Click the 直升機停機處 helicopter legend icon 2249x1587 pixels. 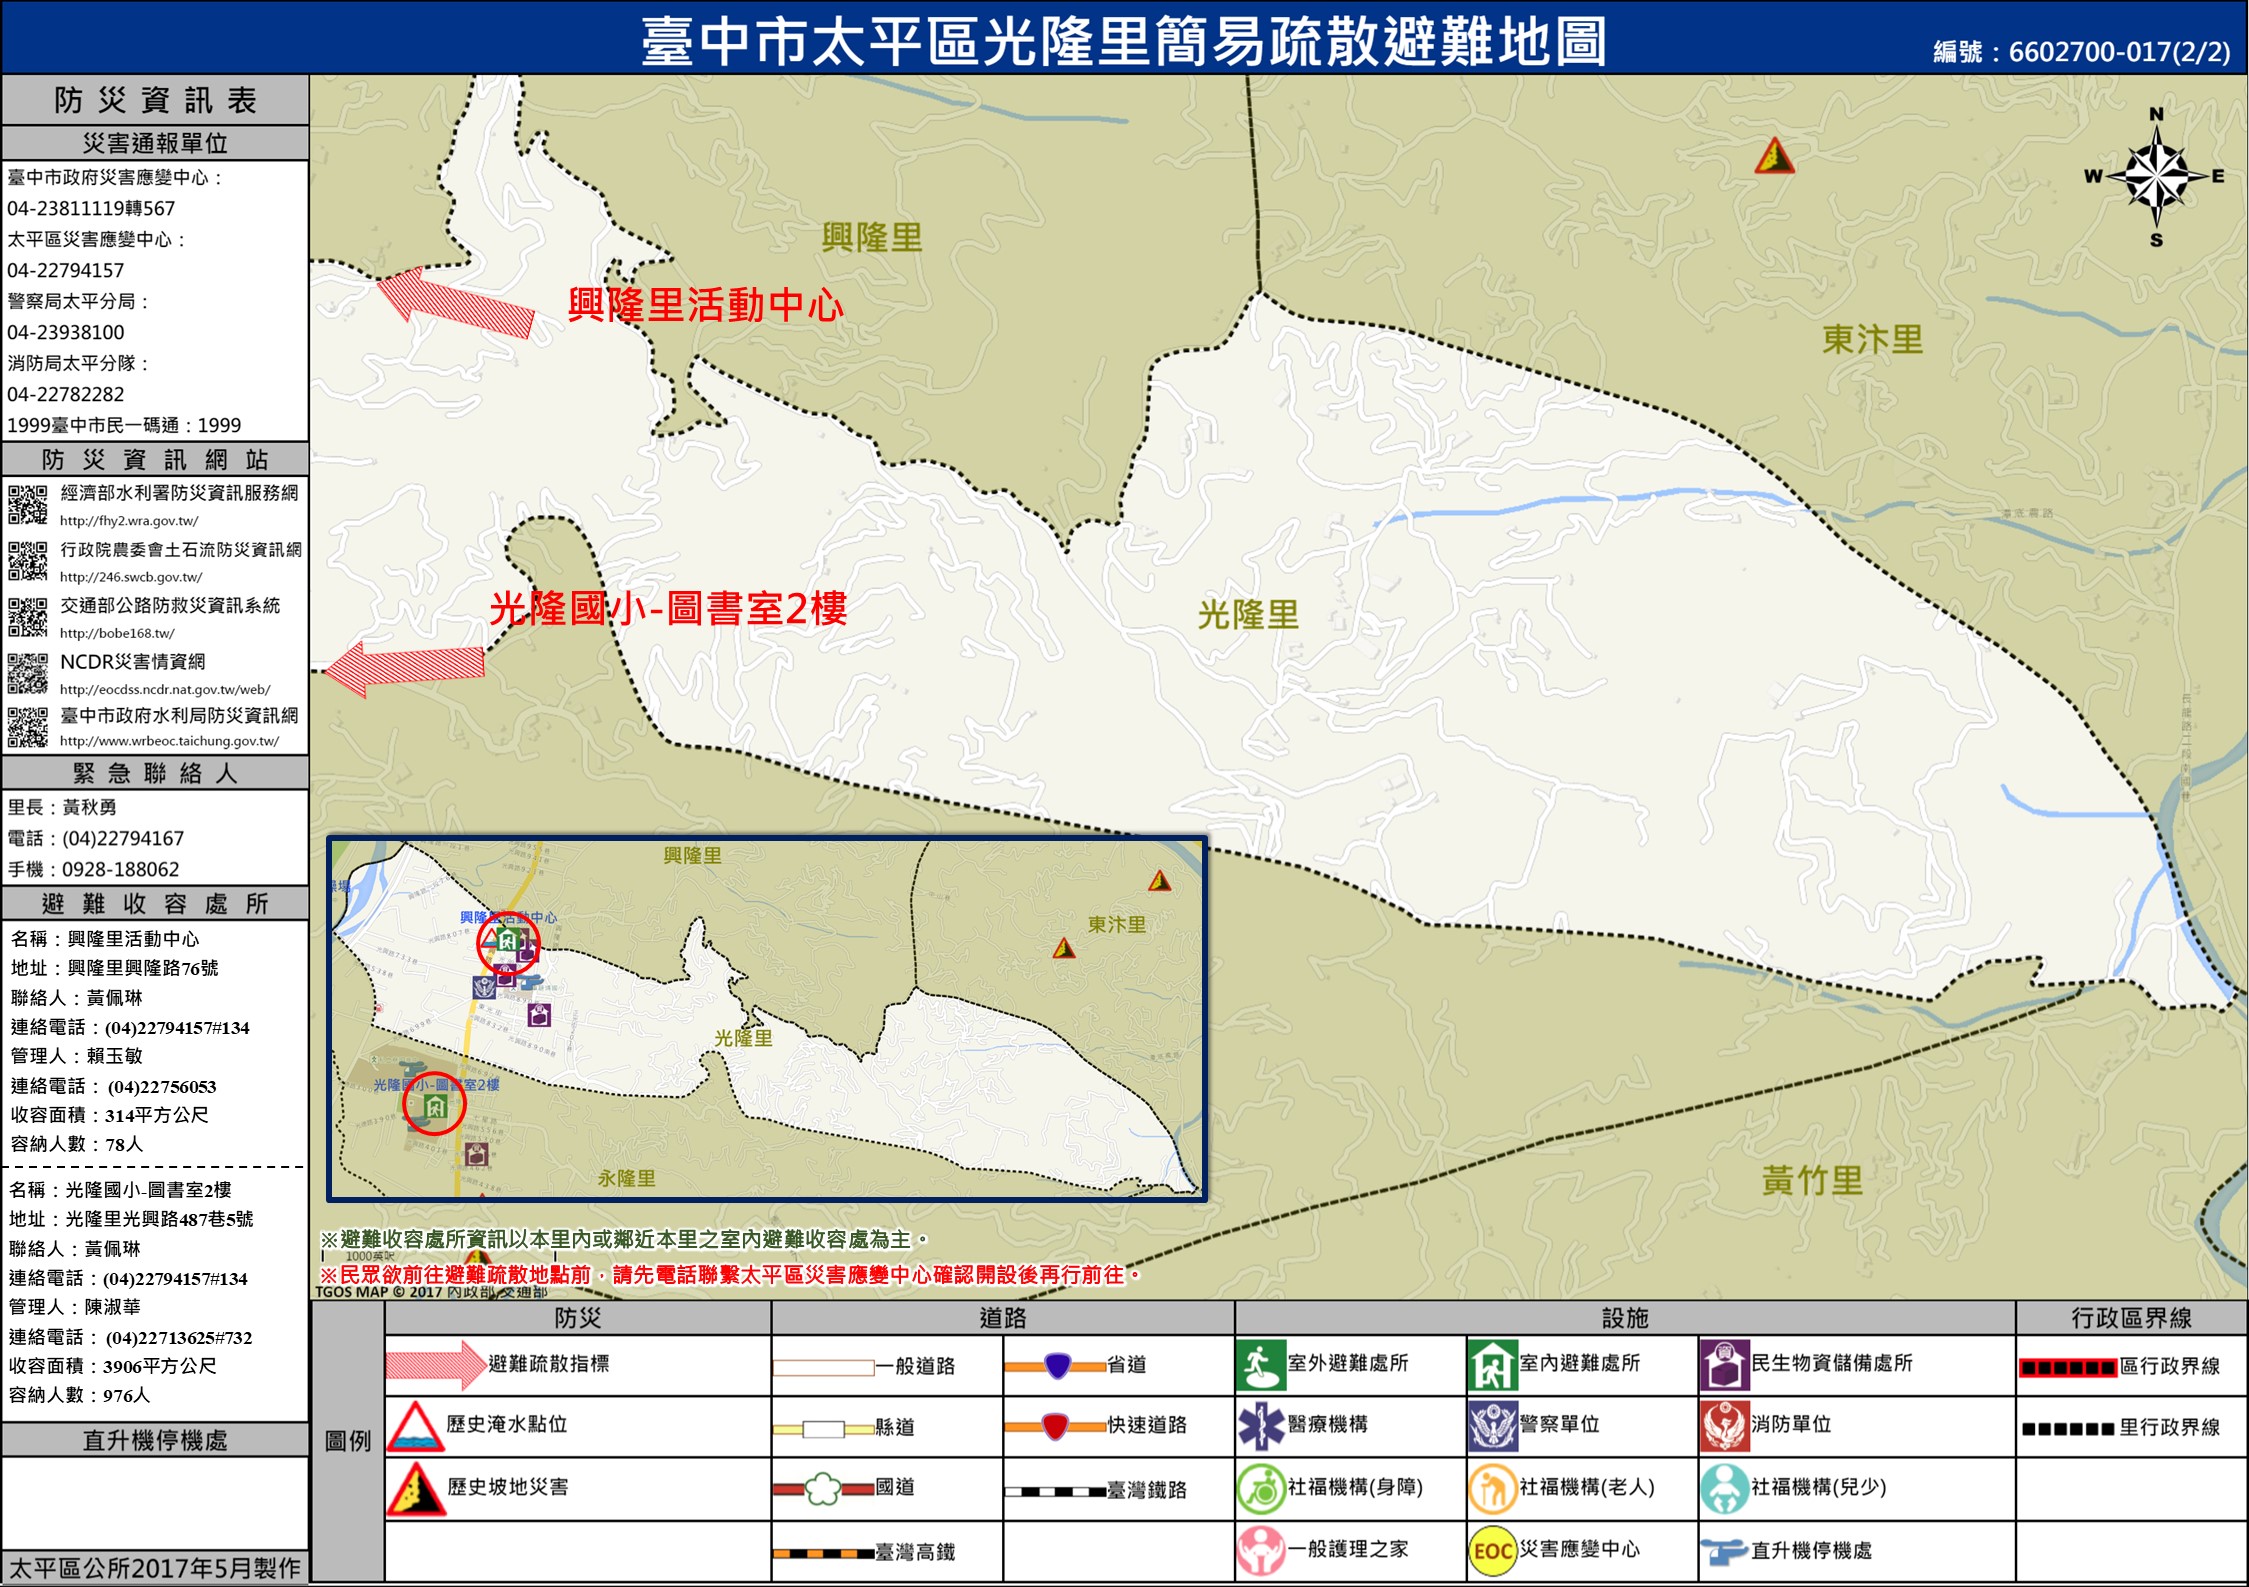tap(1724, 1552)
